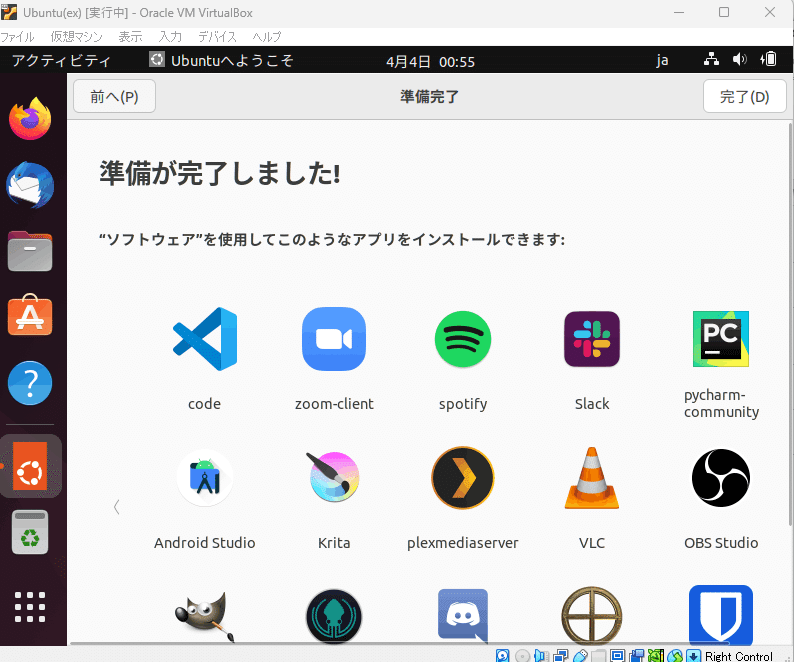
Task: Click the plexmediaserver label text
Action: pyautogui.click(x=463, y=543)
